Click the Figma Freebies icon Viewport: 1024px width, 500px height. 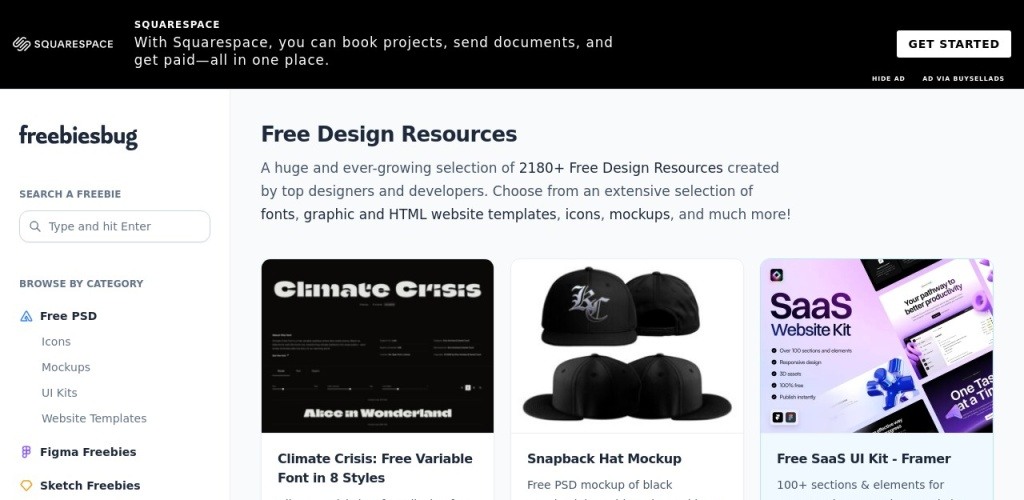coord(26,452)
